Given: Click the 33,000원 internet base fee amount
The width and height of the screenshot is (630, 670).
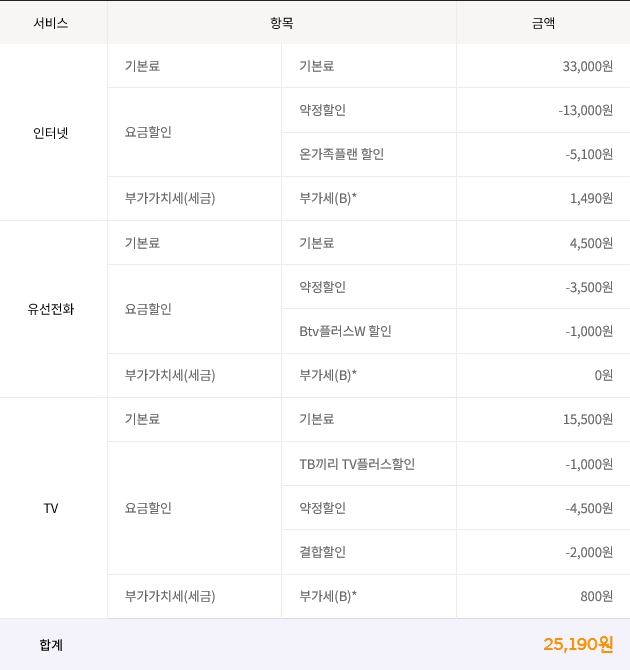Looking at the screenshot, I should (587, 66).
